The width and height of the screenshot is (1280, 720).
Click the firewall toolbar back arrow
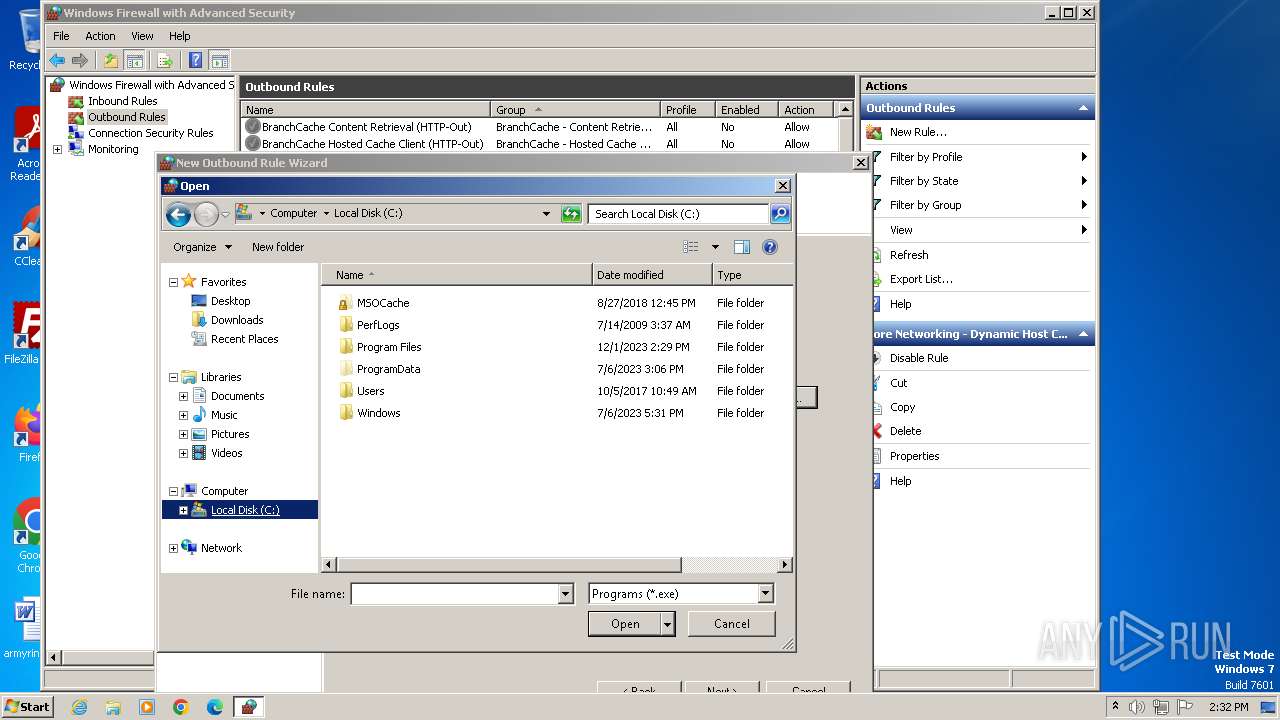(57, 60)
